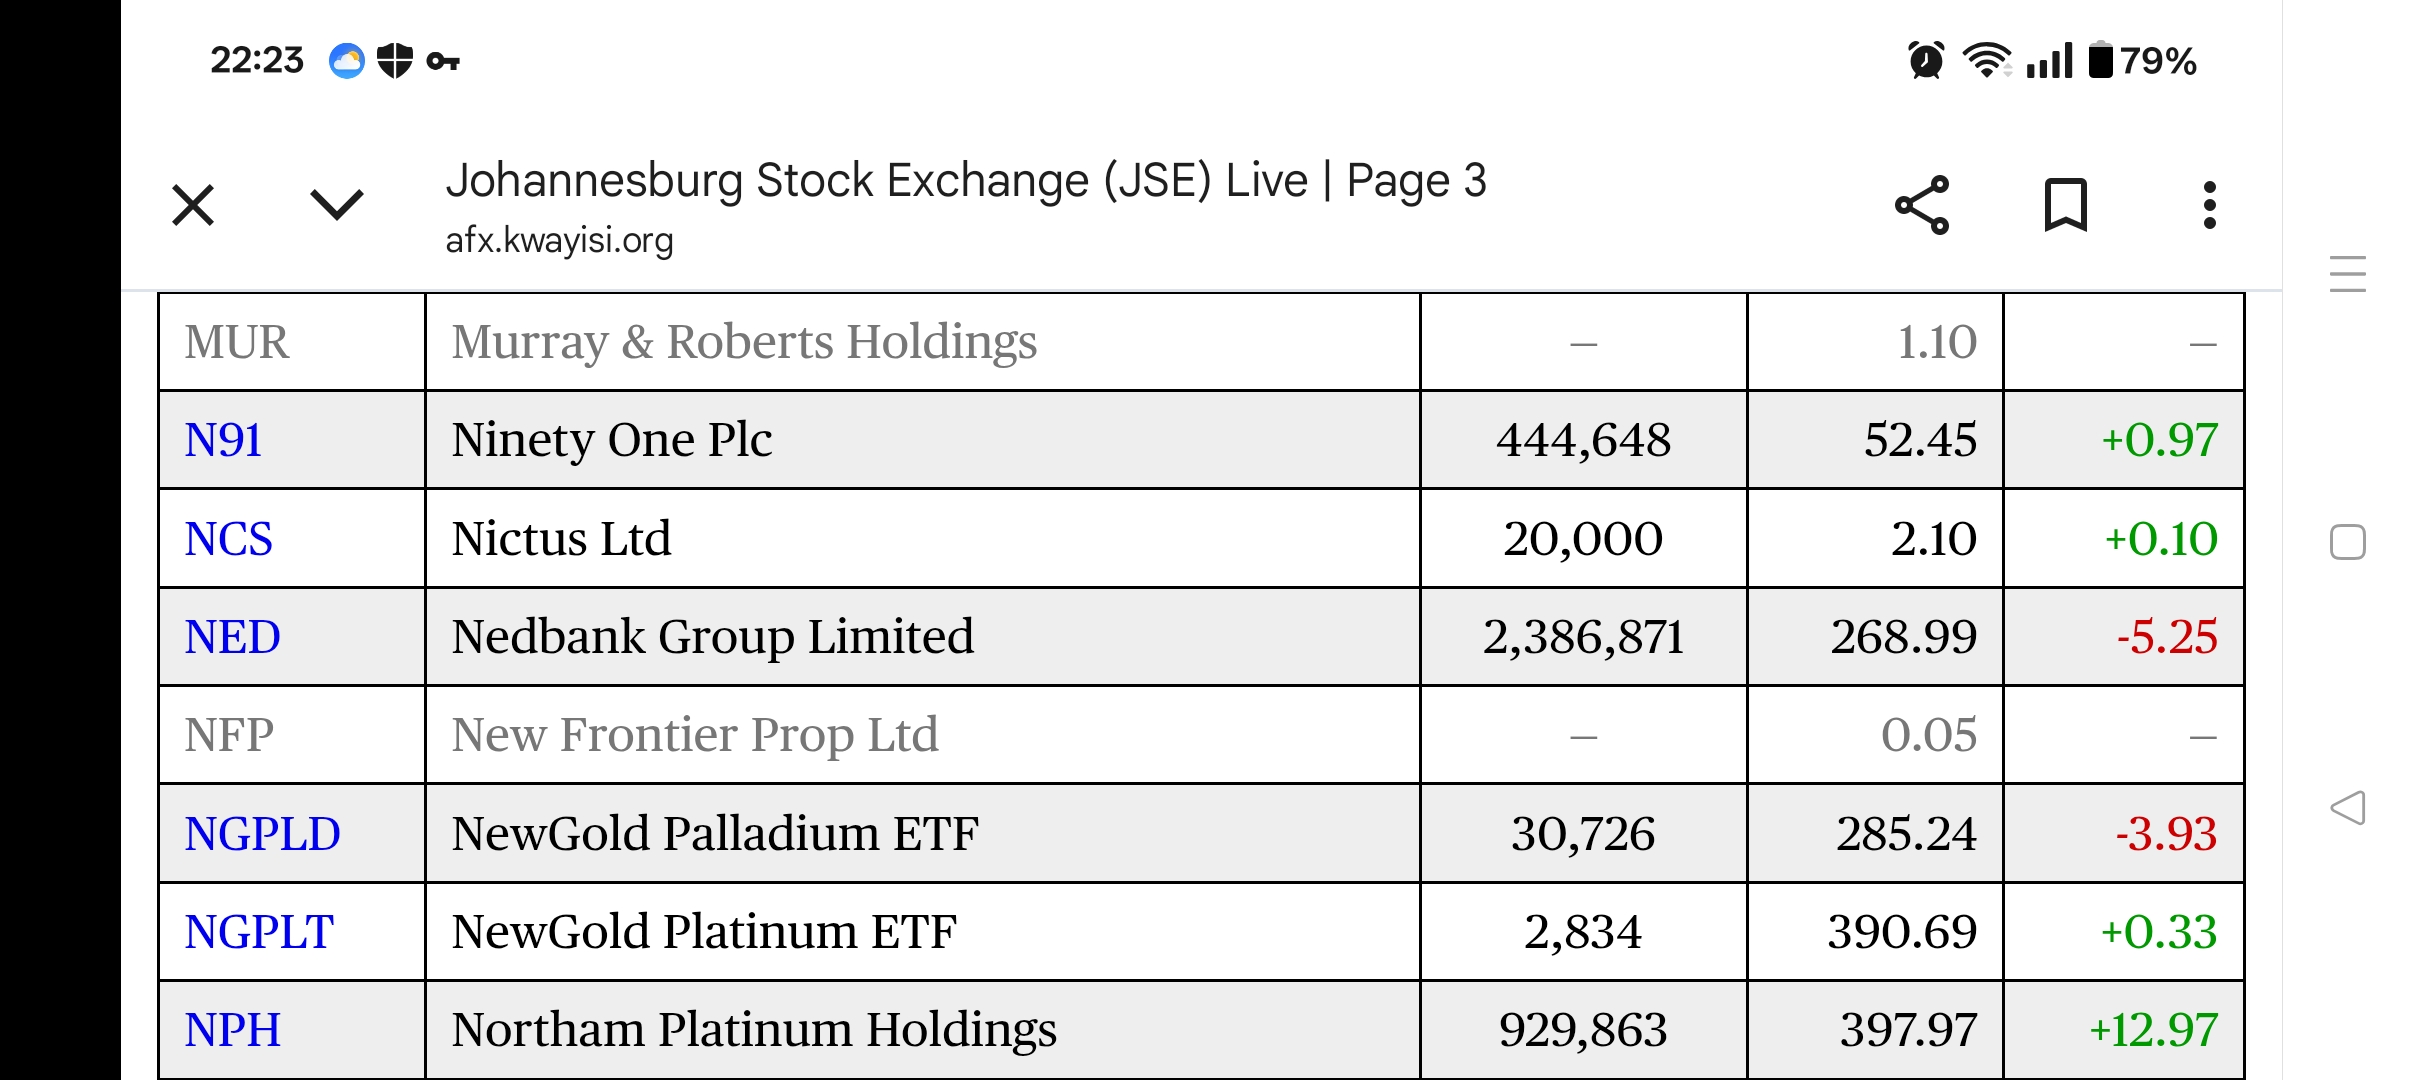Image resolution: width=2414 pixels, height=1080 pixels.
Task: Open the NGPLD ticker link
Action: click(x=262, y=834)
